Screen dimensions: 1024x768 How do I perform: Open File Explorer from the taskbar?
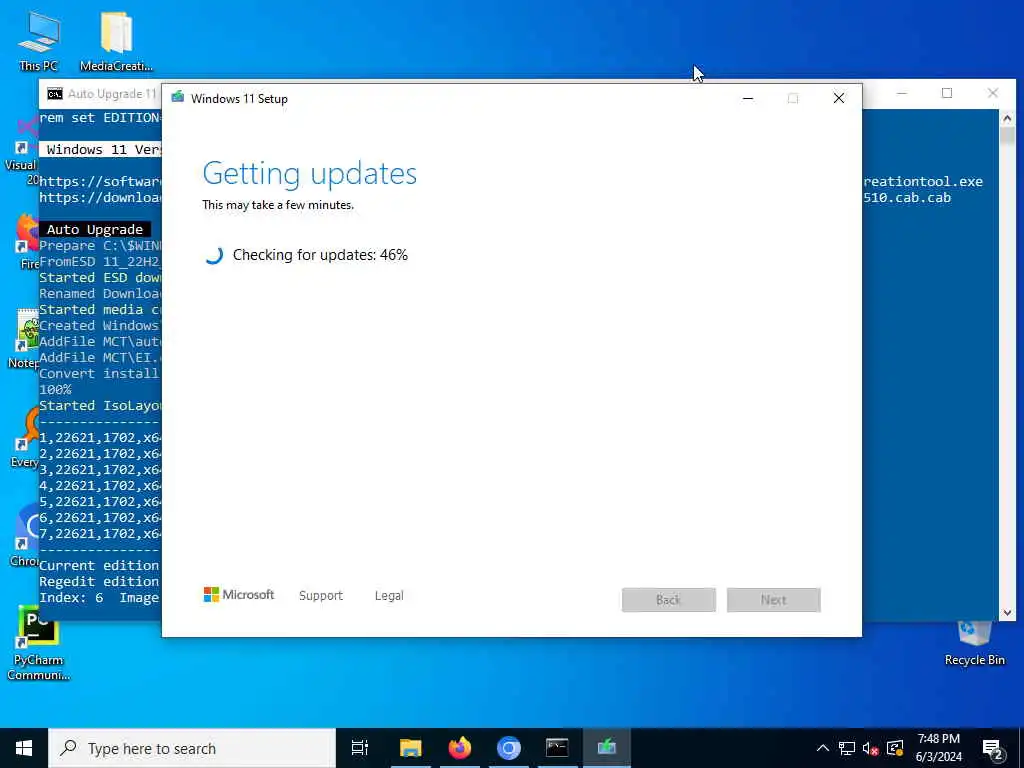pyautogui.click(x=411, y=748)
